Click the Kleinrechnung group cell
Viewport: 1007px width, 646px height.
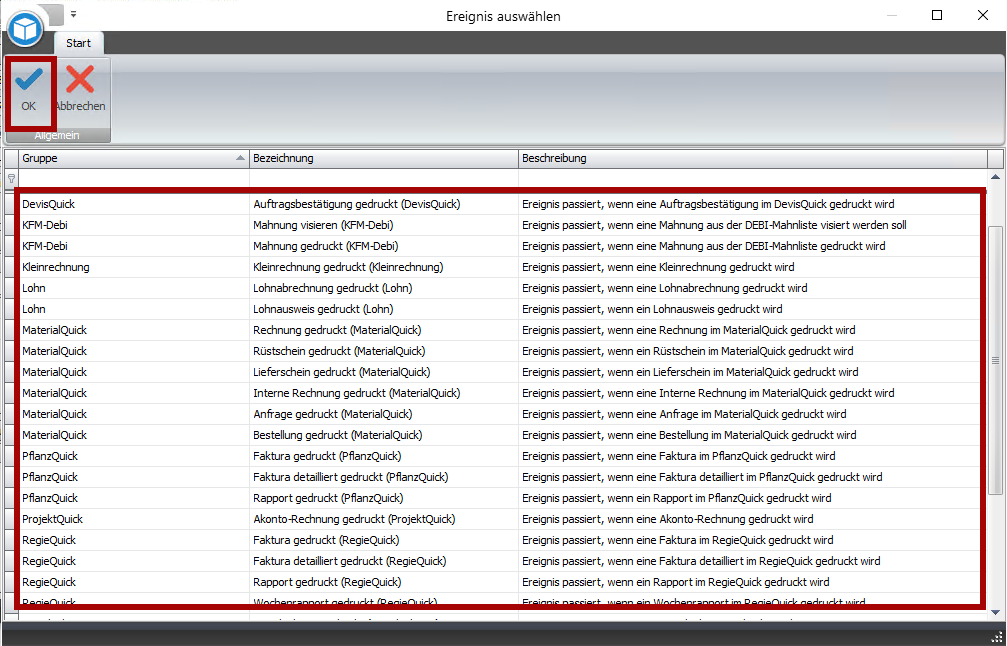click(x=134, y=267)
